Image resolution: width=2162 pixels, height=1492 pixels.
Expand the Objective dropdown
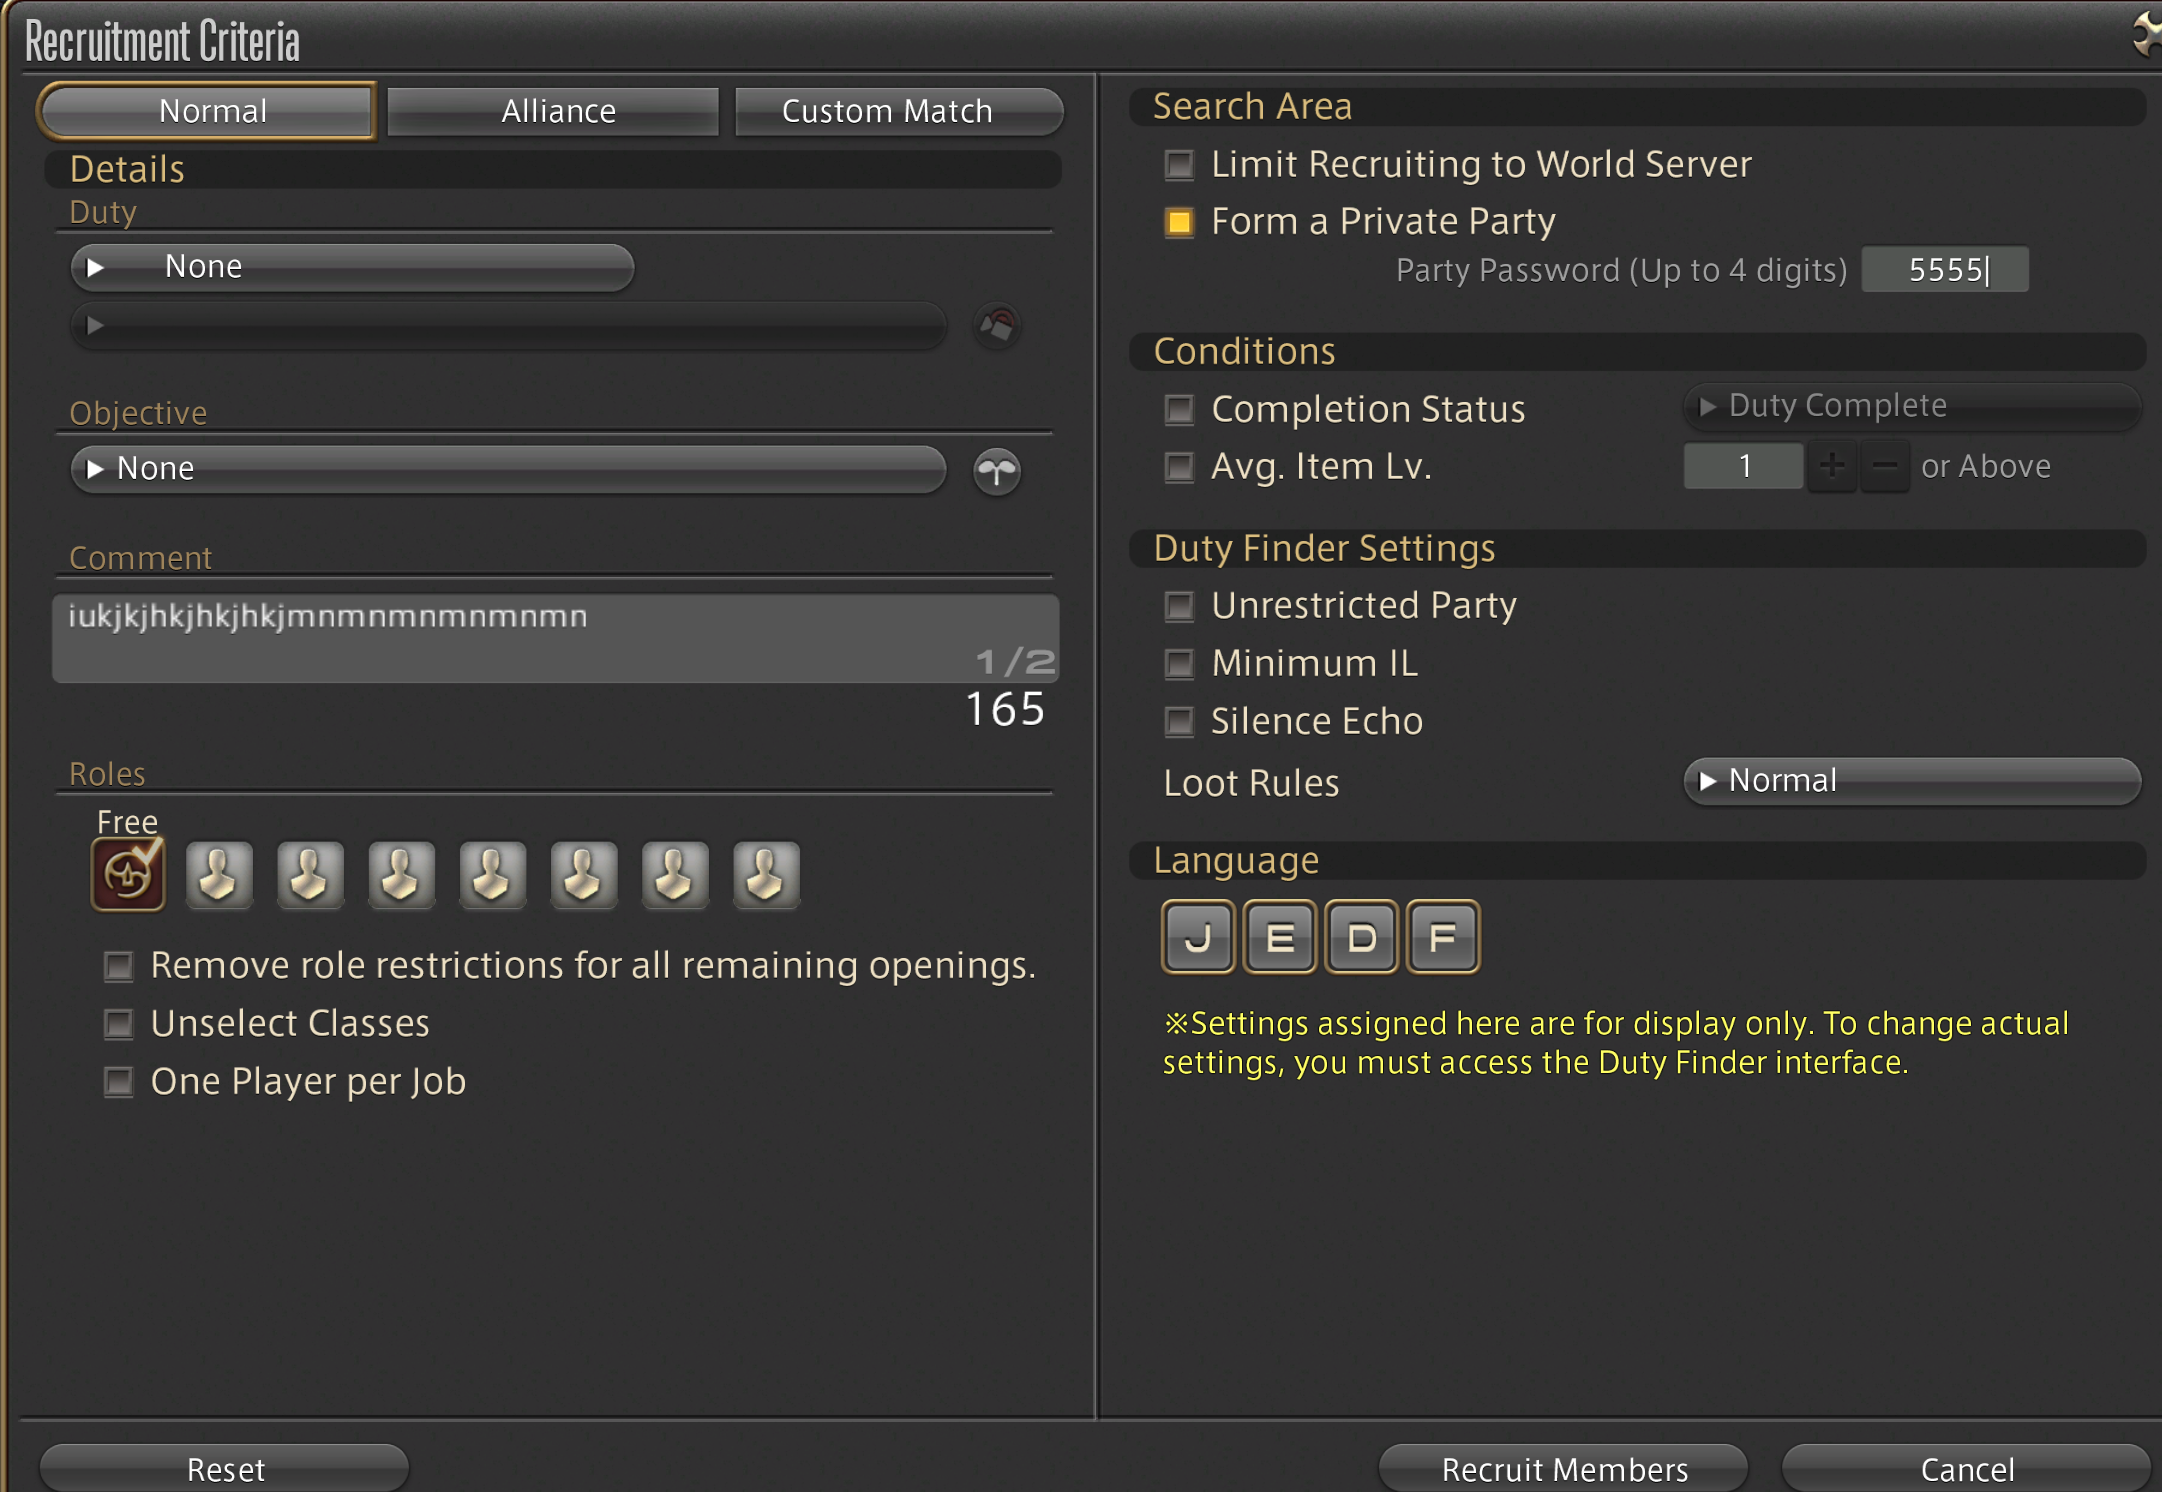click(508, 469)
